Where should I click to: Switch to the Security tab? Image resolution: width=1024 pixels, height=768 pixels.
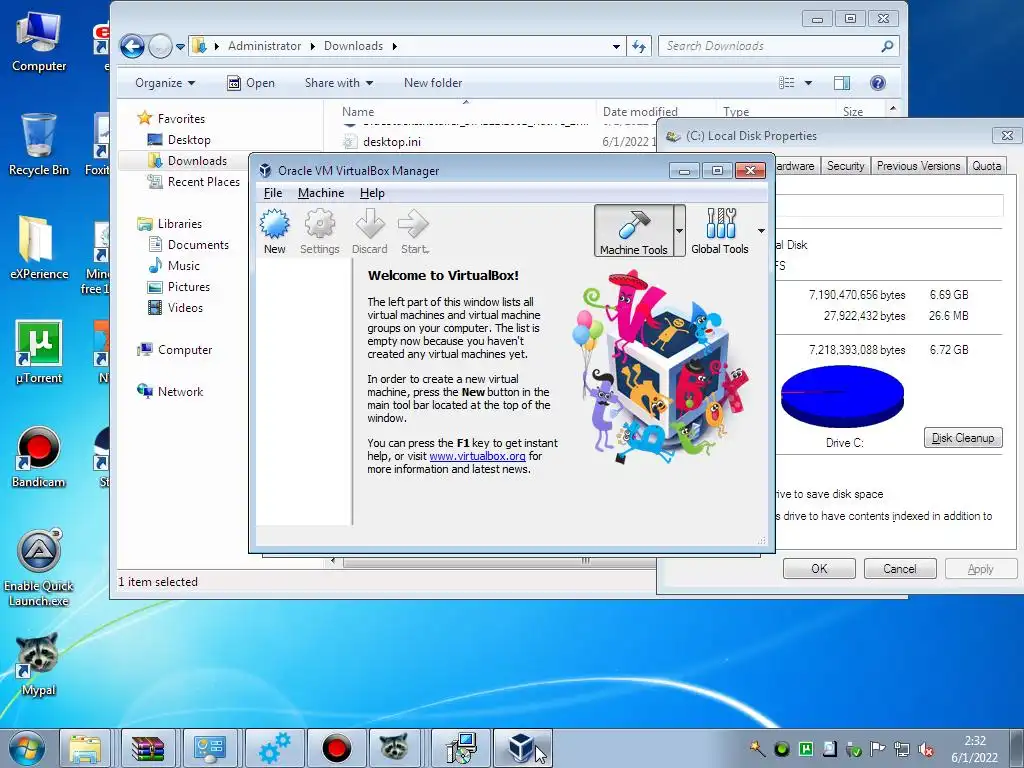[845, 166]
